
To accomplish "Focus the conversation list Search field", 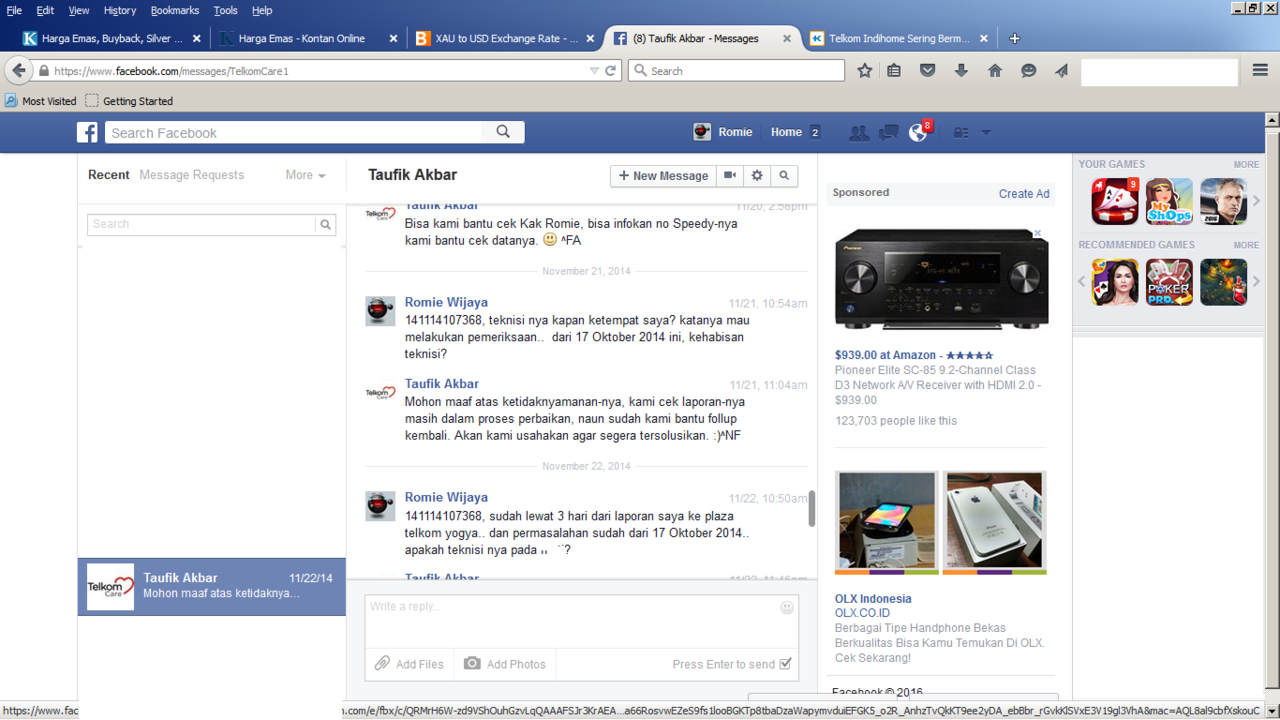I will point(202,224).
